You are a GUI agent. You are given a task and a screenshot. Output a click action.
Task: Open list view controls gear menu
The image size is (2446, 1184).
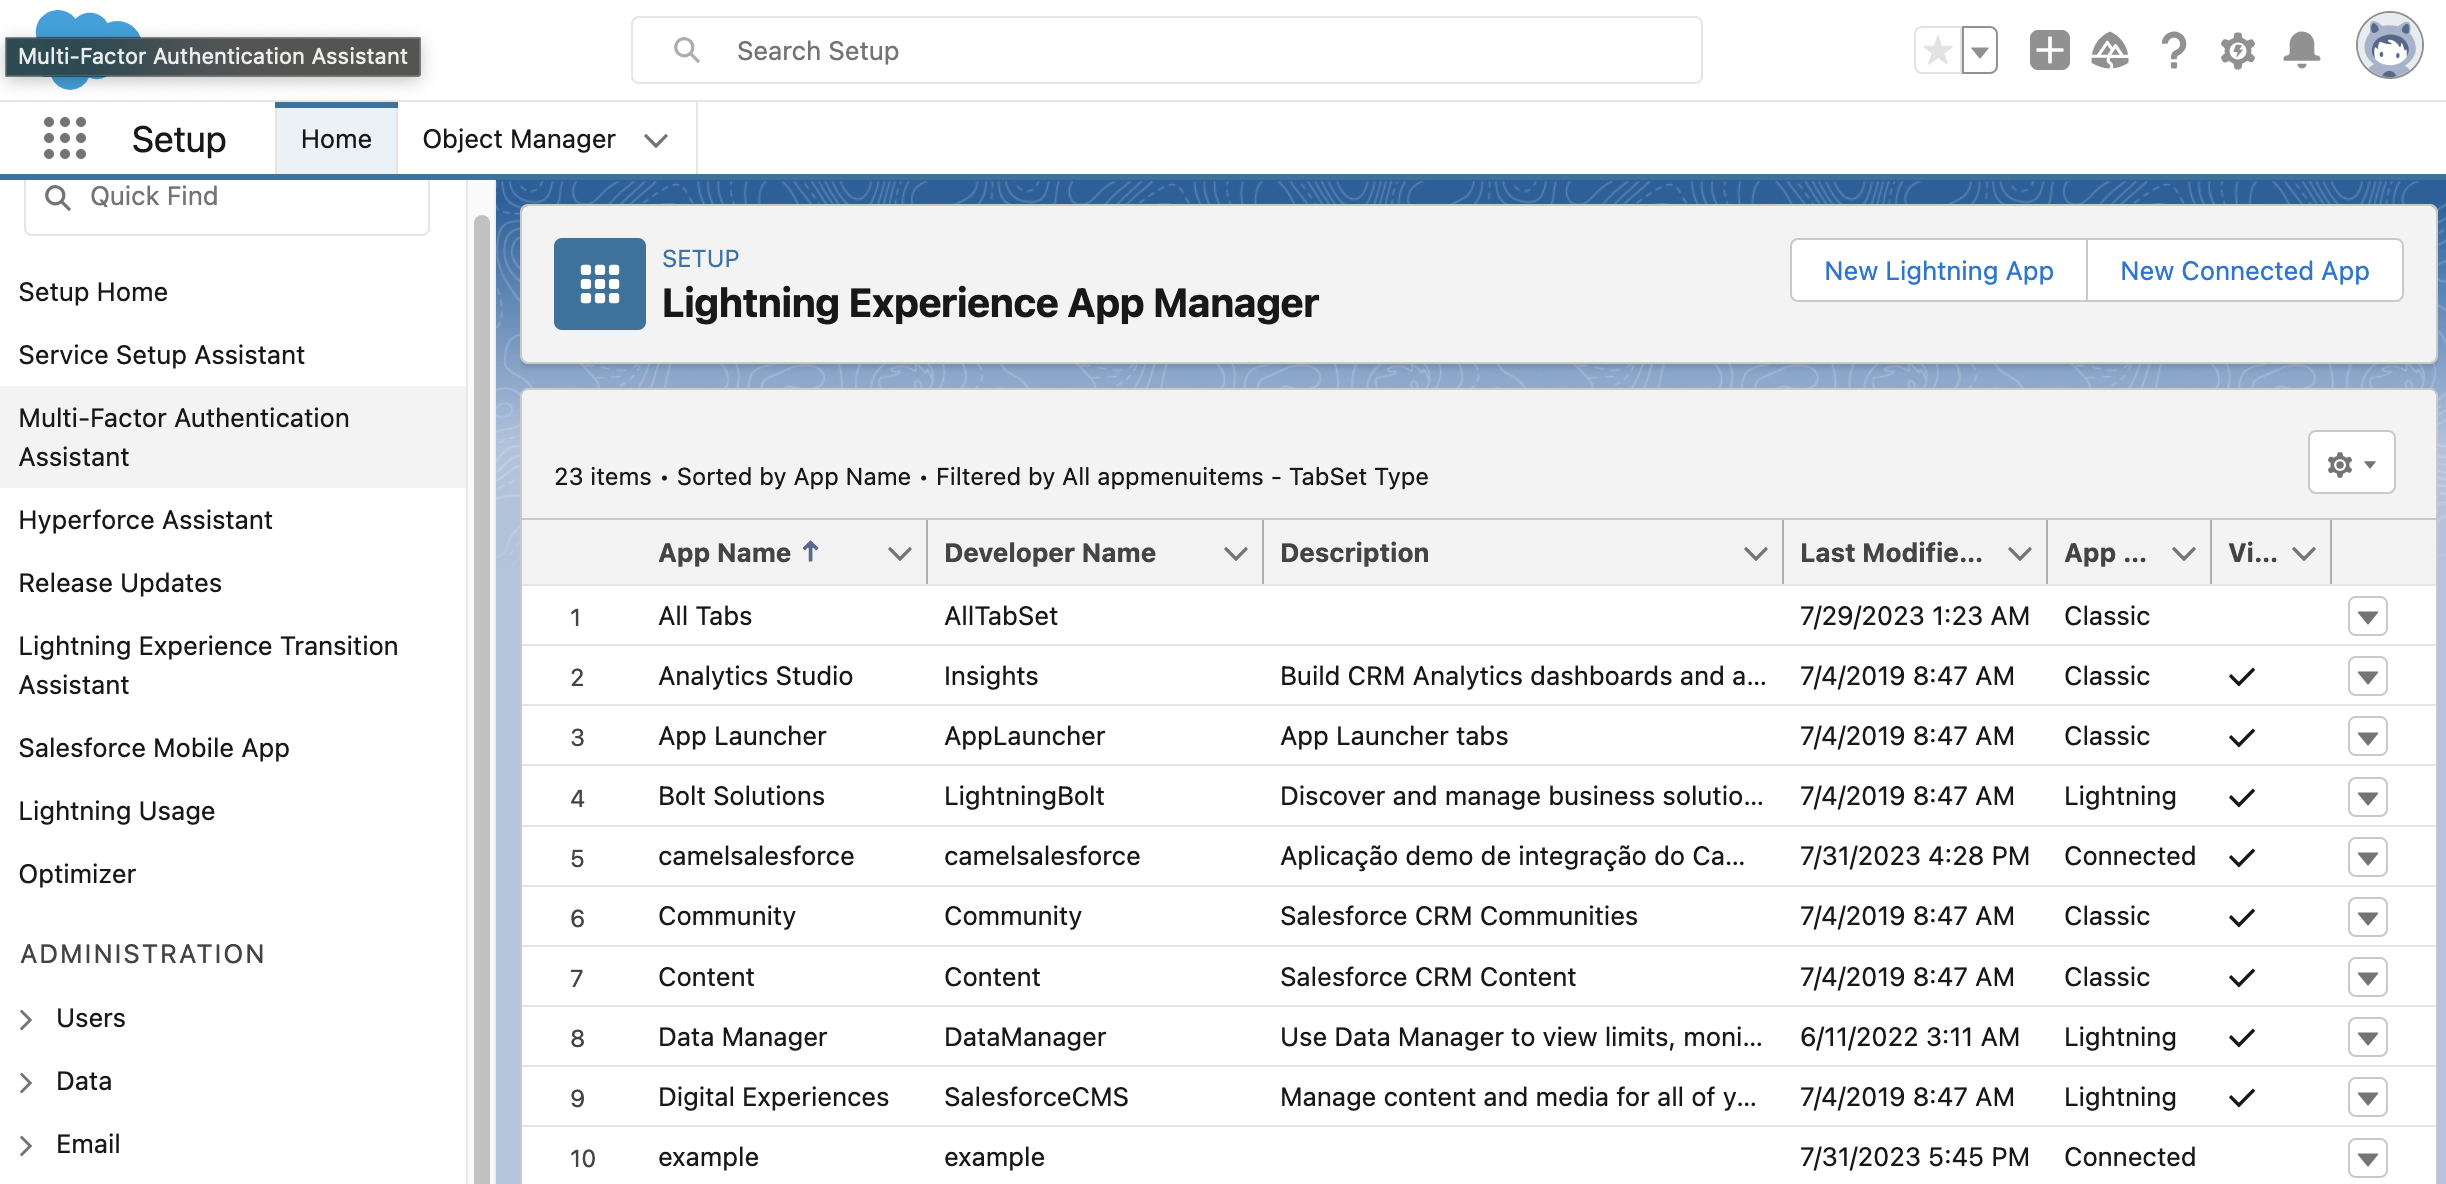coord(2350,463)
